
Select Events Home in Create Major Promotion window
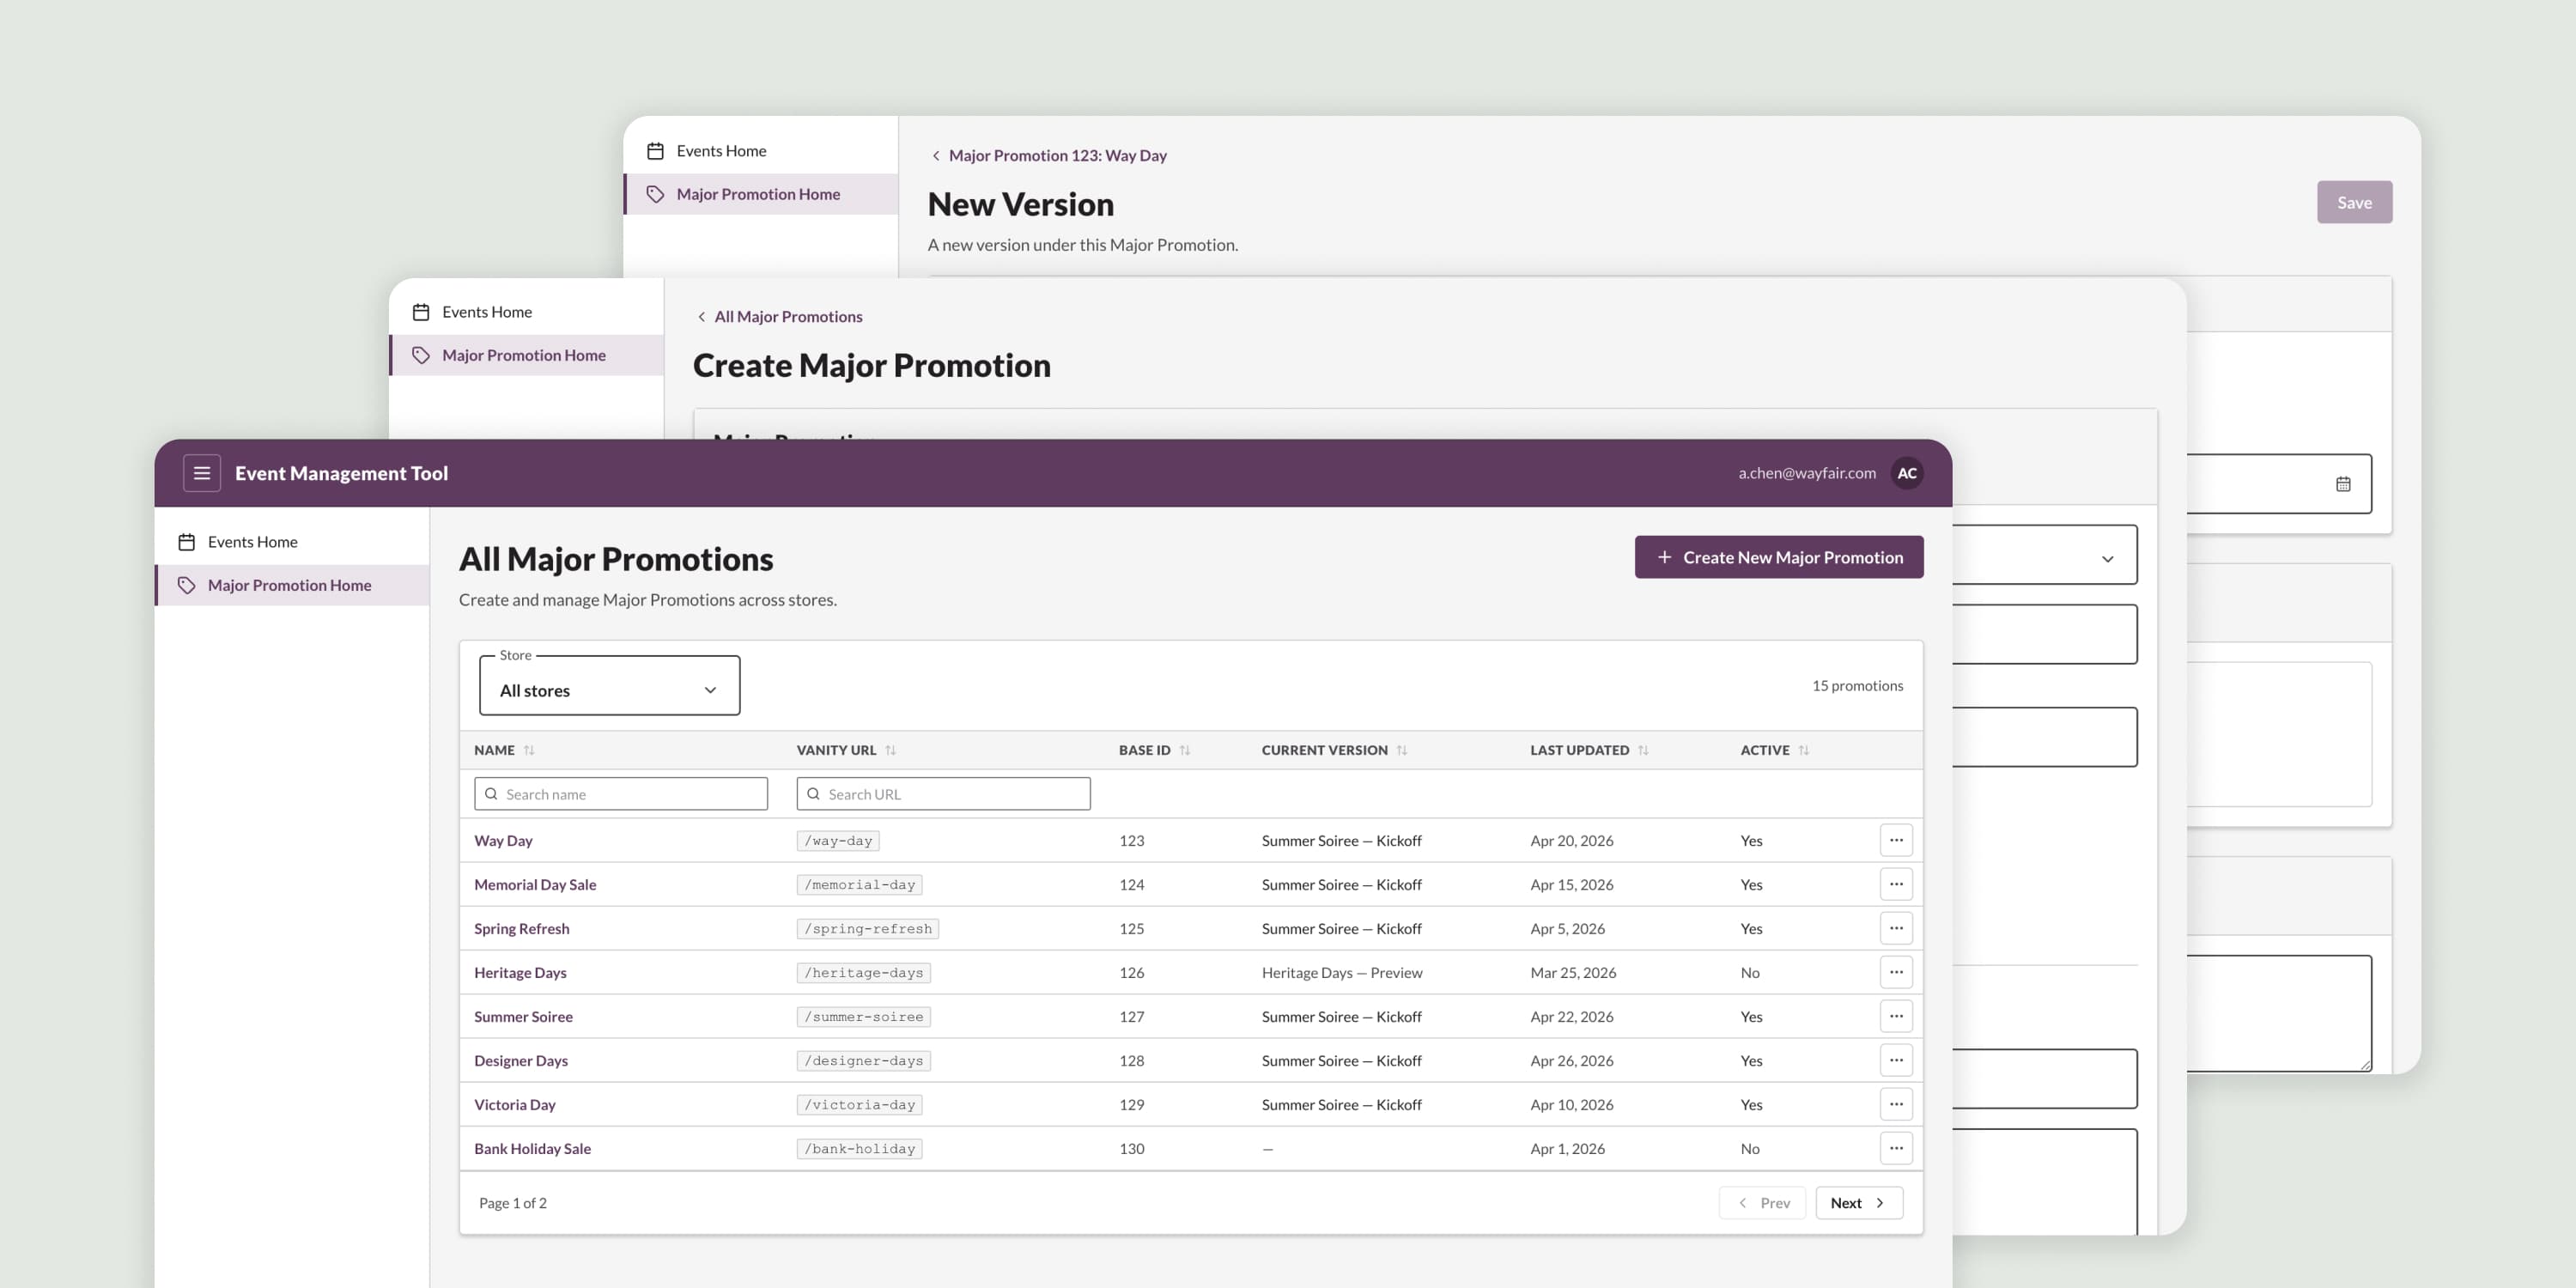[x=526, y=312]
